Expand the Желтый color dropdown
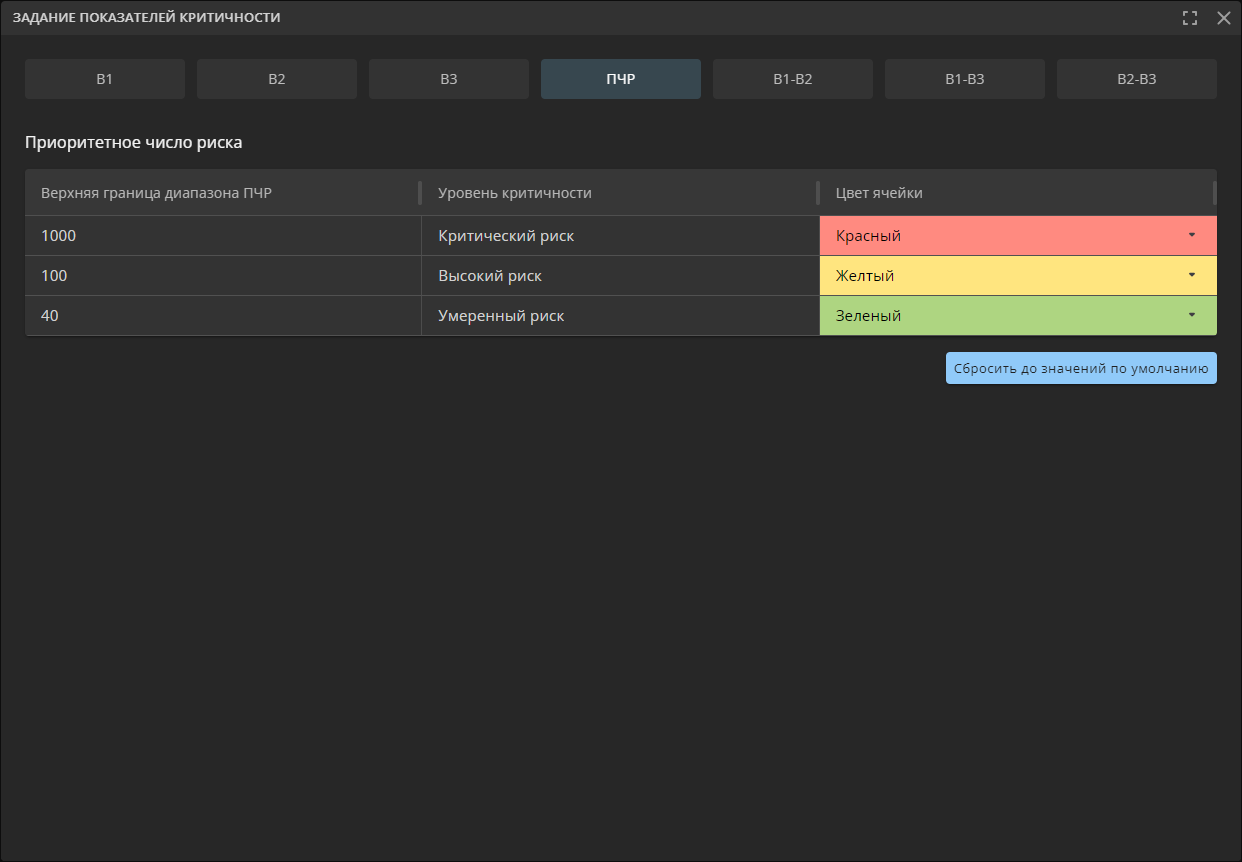 pos(1018,276)
